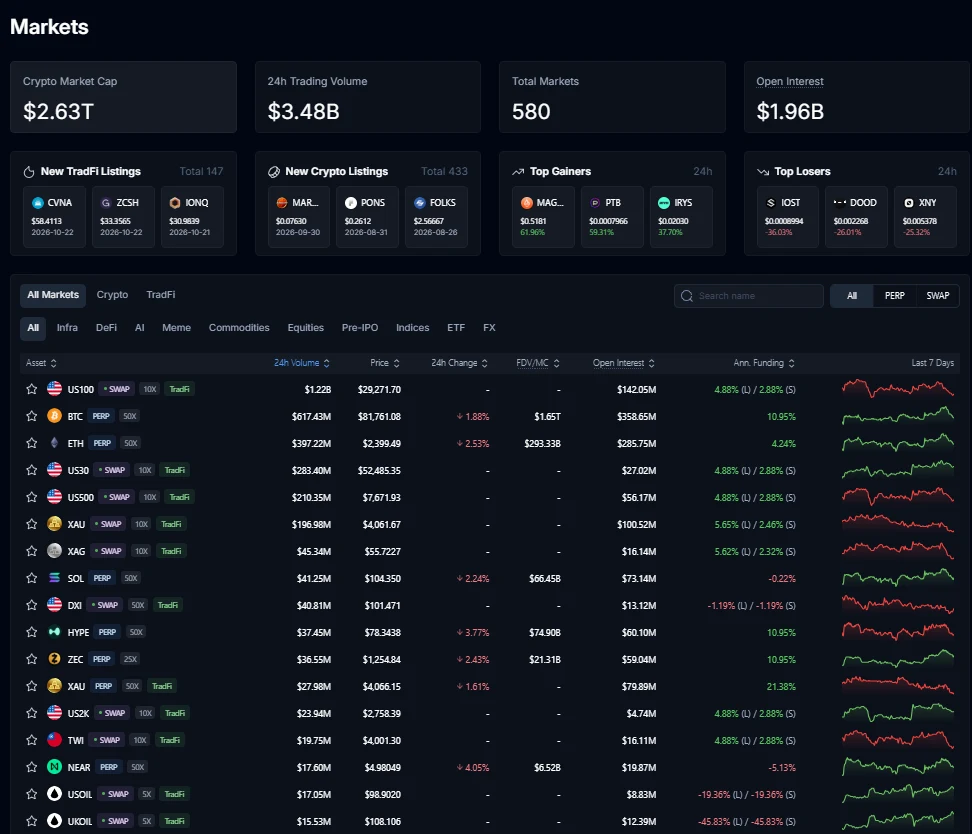
Task: Sort by Open Interest column header
Action: [x=624, y=363]
